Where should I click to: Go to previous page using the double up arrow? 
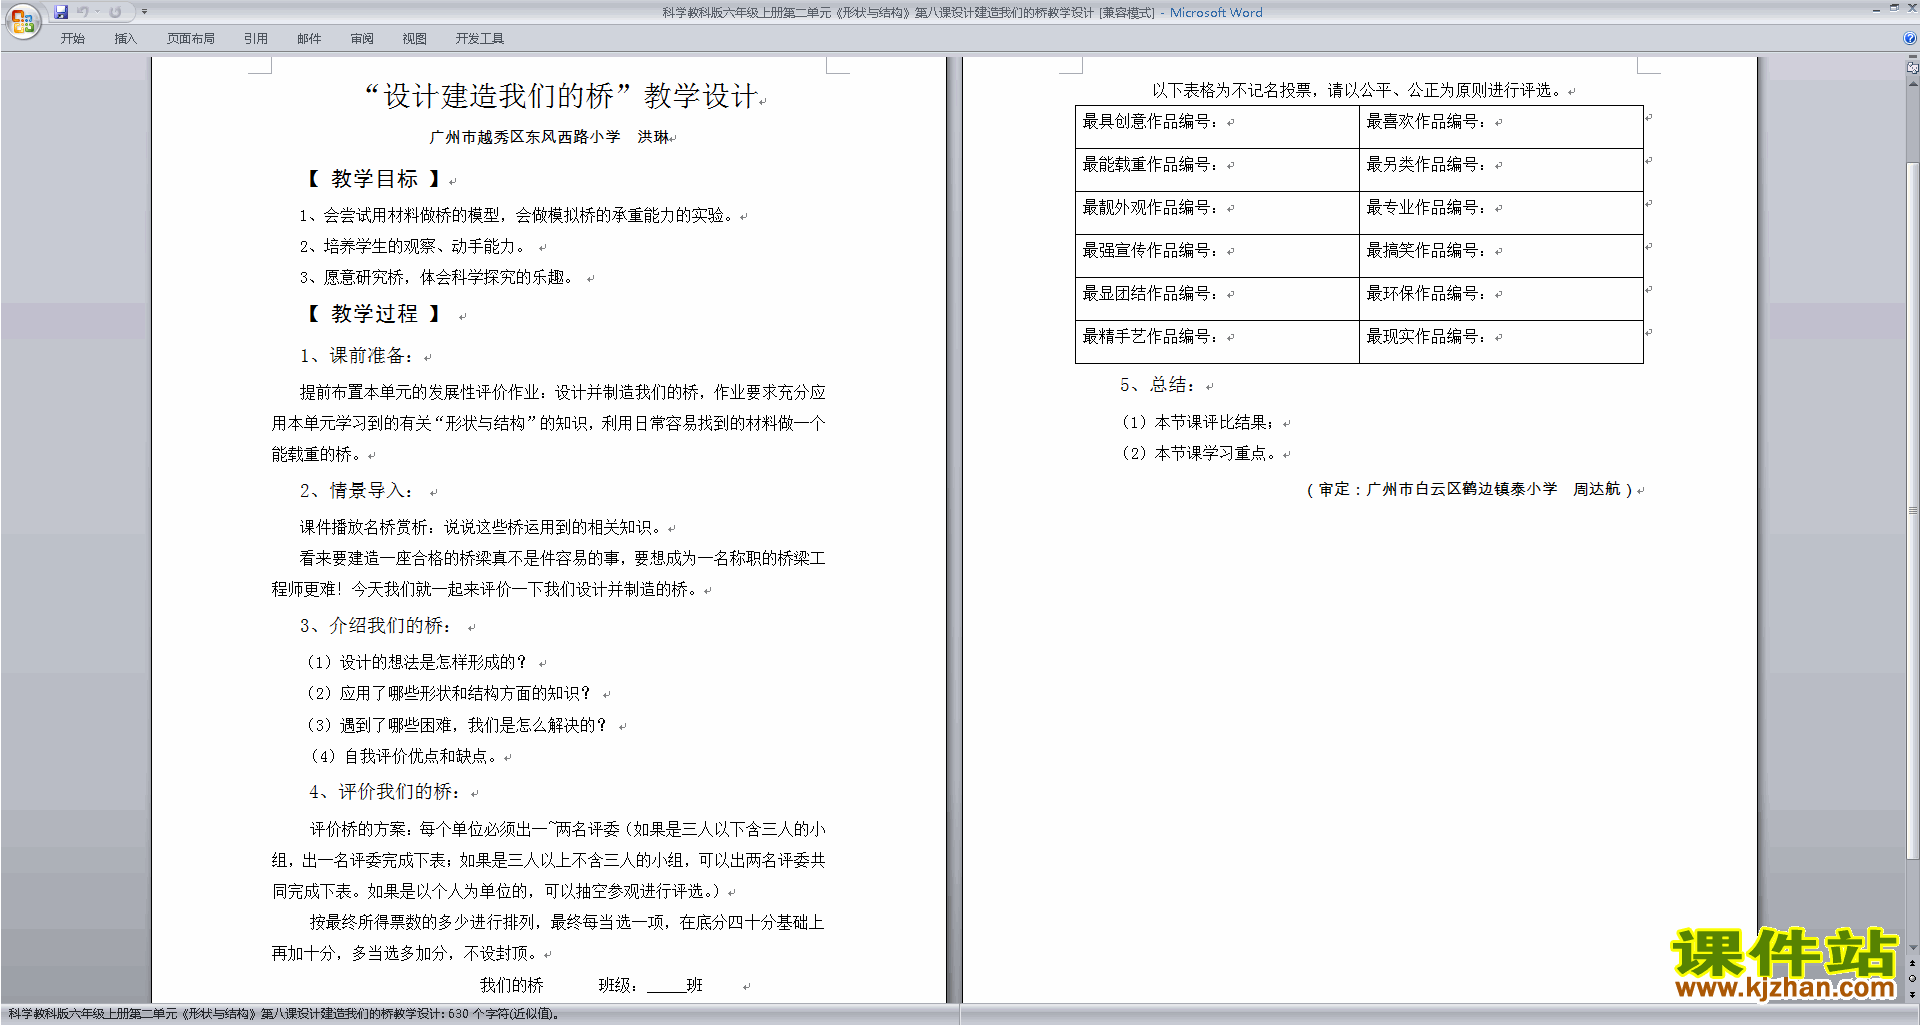coord(1912,963)
